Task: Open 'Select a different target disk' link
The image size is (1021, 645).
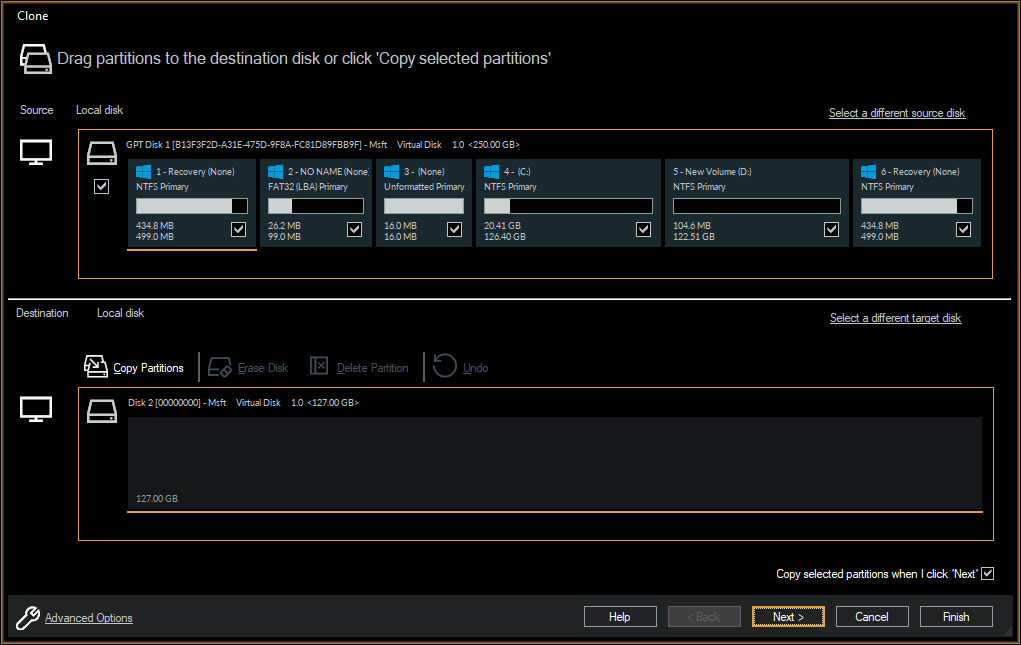Action: click(895, 317)
